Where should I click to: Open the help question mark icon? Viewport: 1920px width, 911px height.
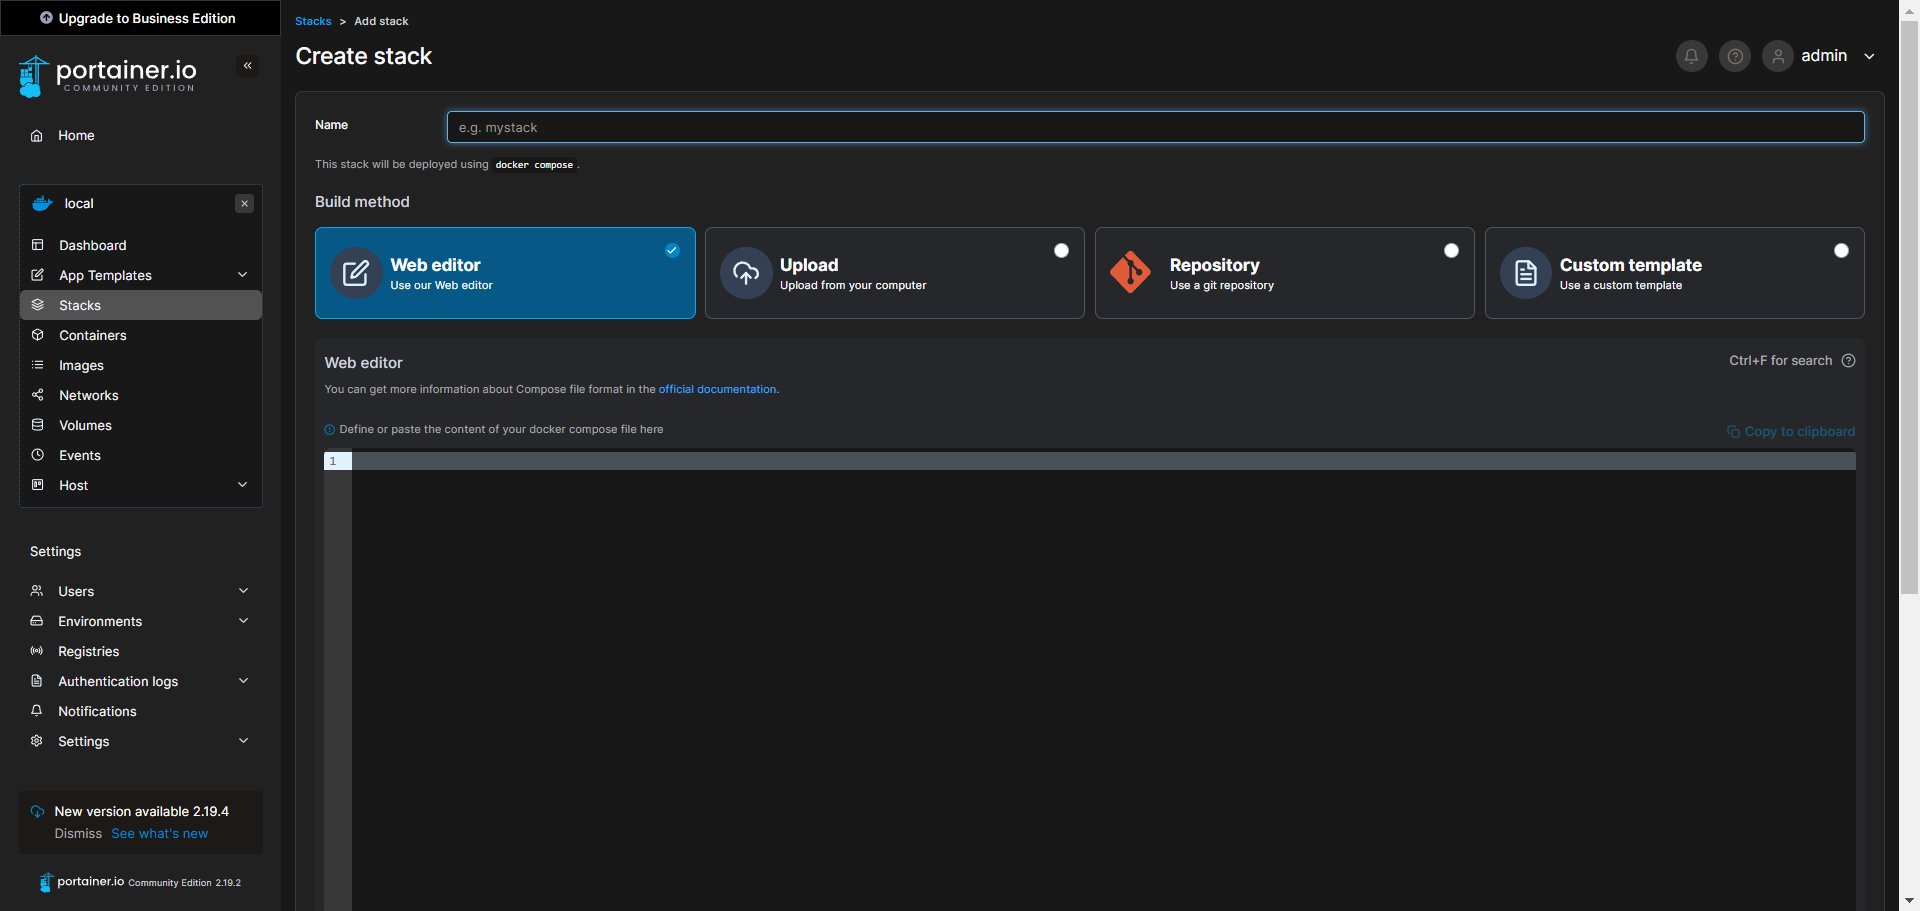(1735, 56)
